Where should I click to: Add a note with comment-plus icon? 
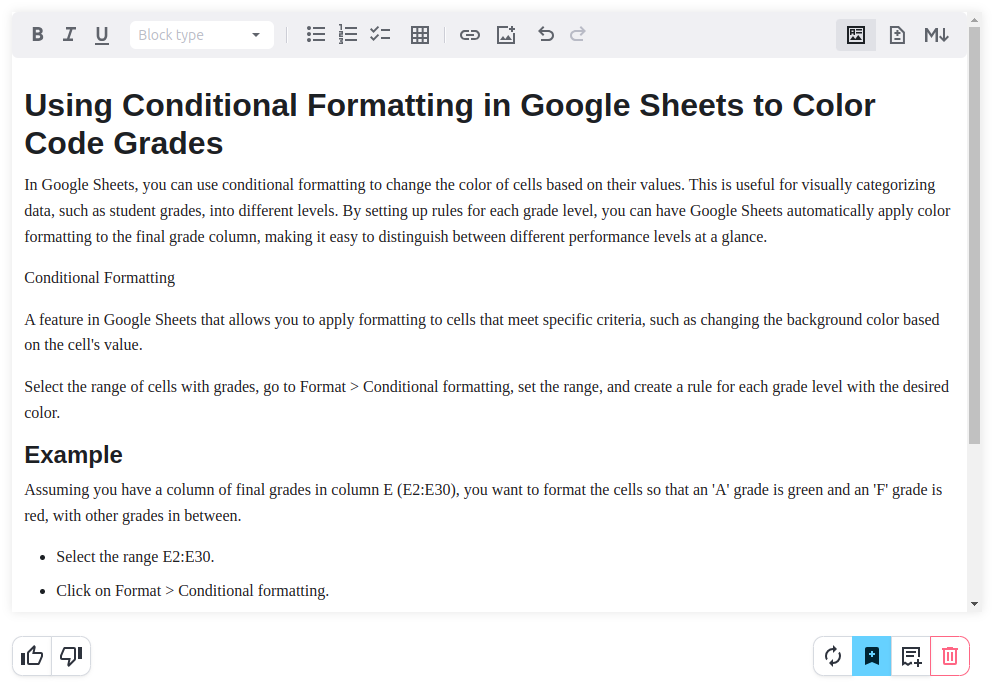click(x=911, y=656)
